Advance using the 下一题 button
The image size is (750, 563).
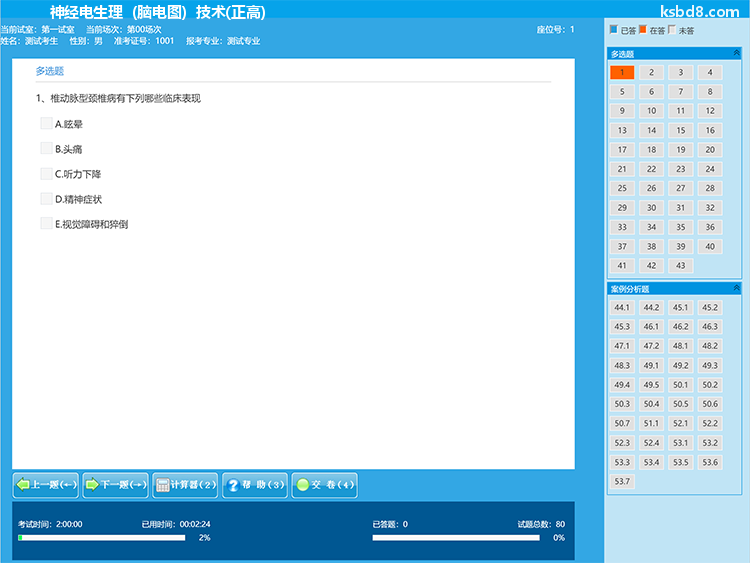[115, 485]
